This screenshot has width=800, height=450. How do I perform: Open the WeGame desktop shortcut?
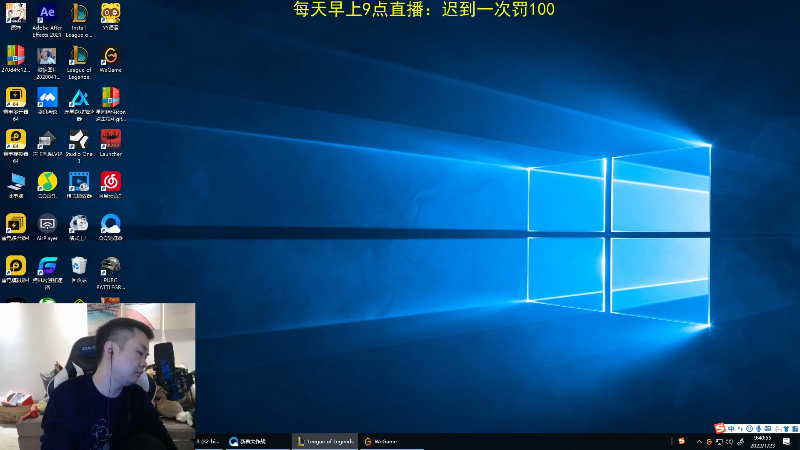110,59
